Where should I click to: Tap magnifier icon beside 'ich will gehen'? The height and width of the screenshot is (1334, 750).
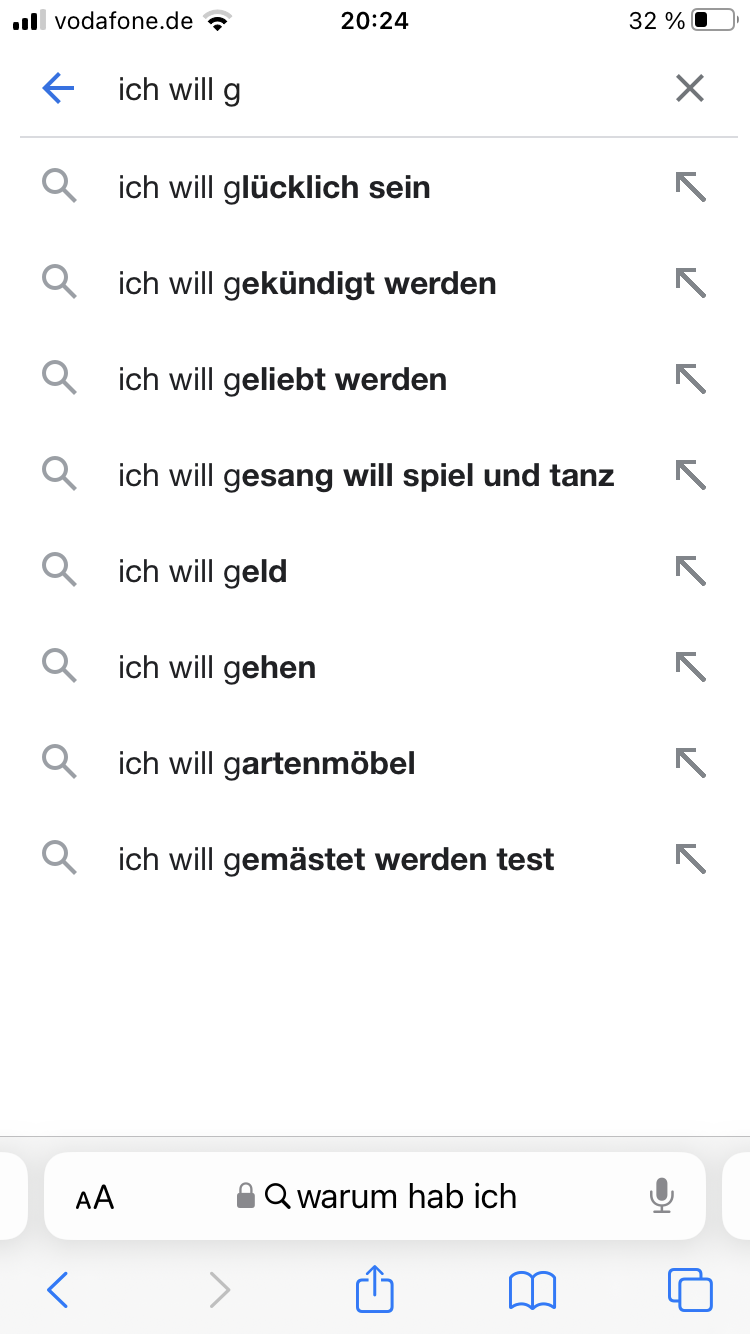[60, 667]
